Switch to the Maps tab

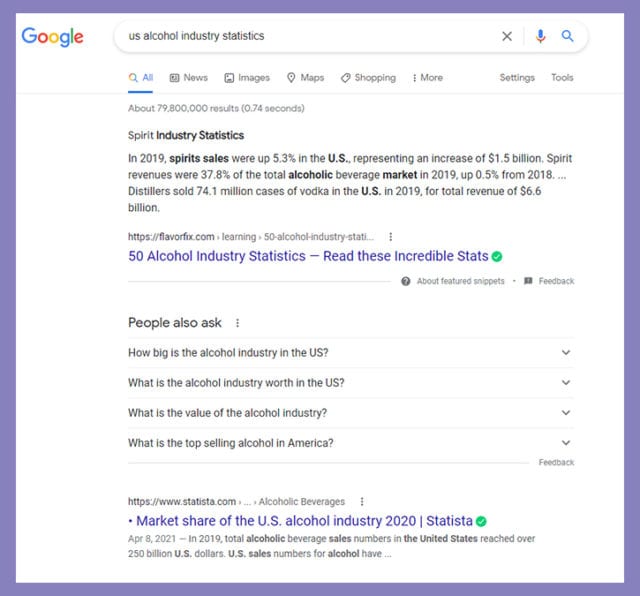tap(305, 78)
